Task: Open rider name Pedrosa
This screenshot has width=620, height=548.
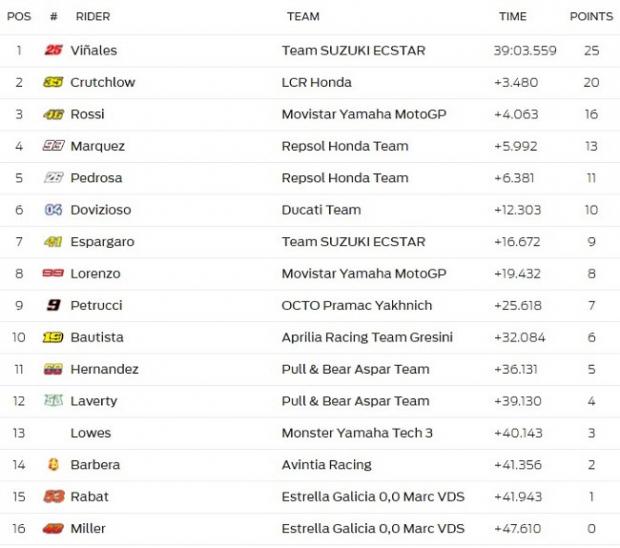Action: (x=97, y=178)
